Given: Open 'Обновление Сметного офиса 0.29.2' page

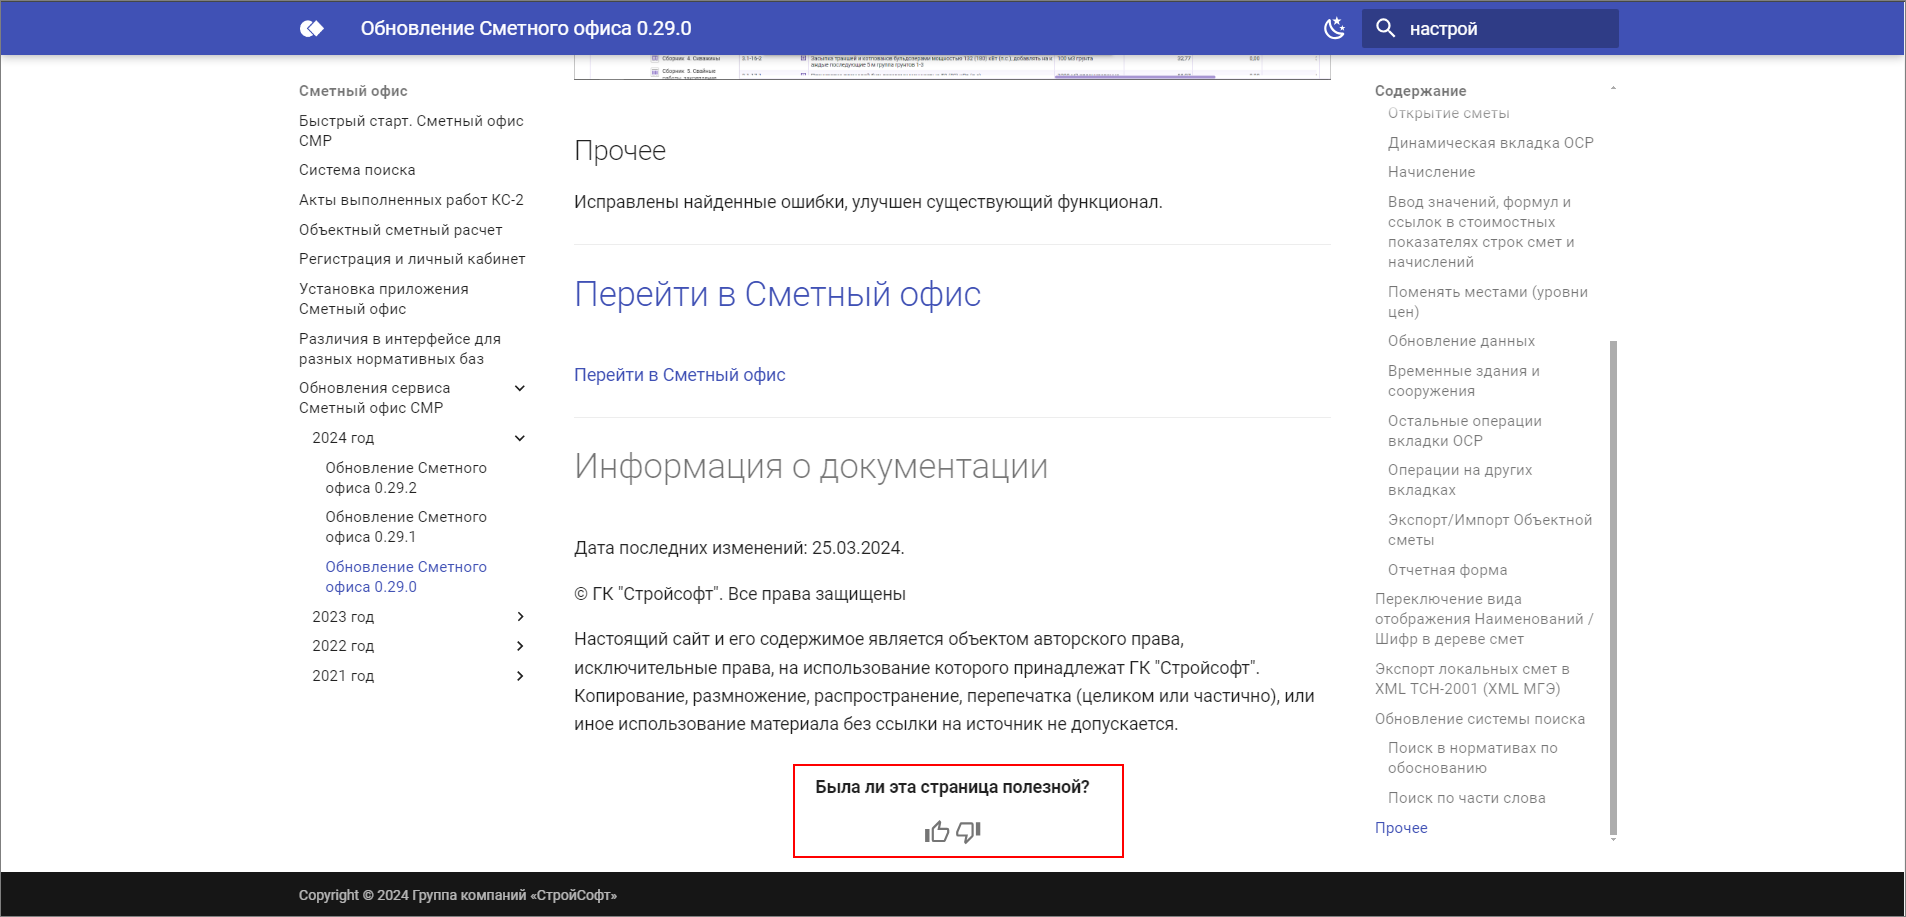Looking at the screenshot, I should 405,478.
